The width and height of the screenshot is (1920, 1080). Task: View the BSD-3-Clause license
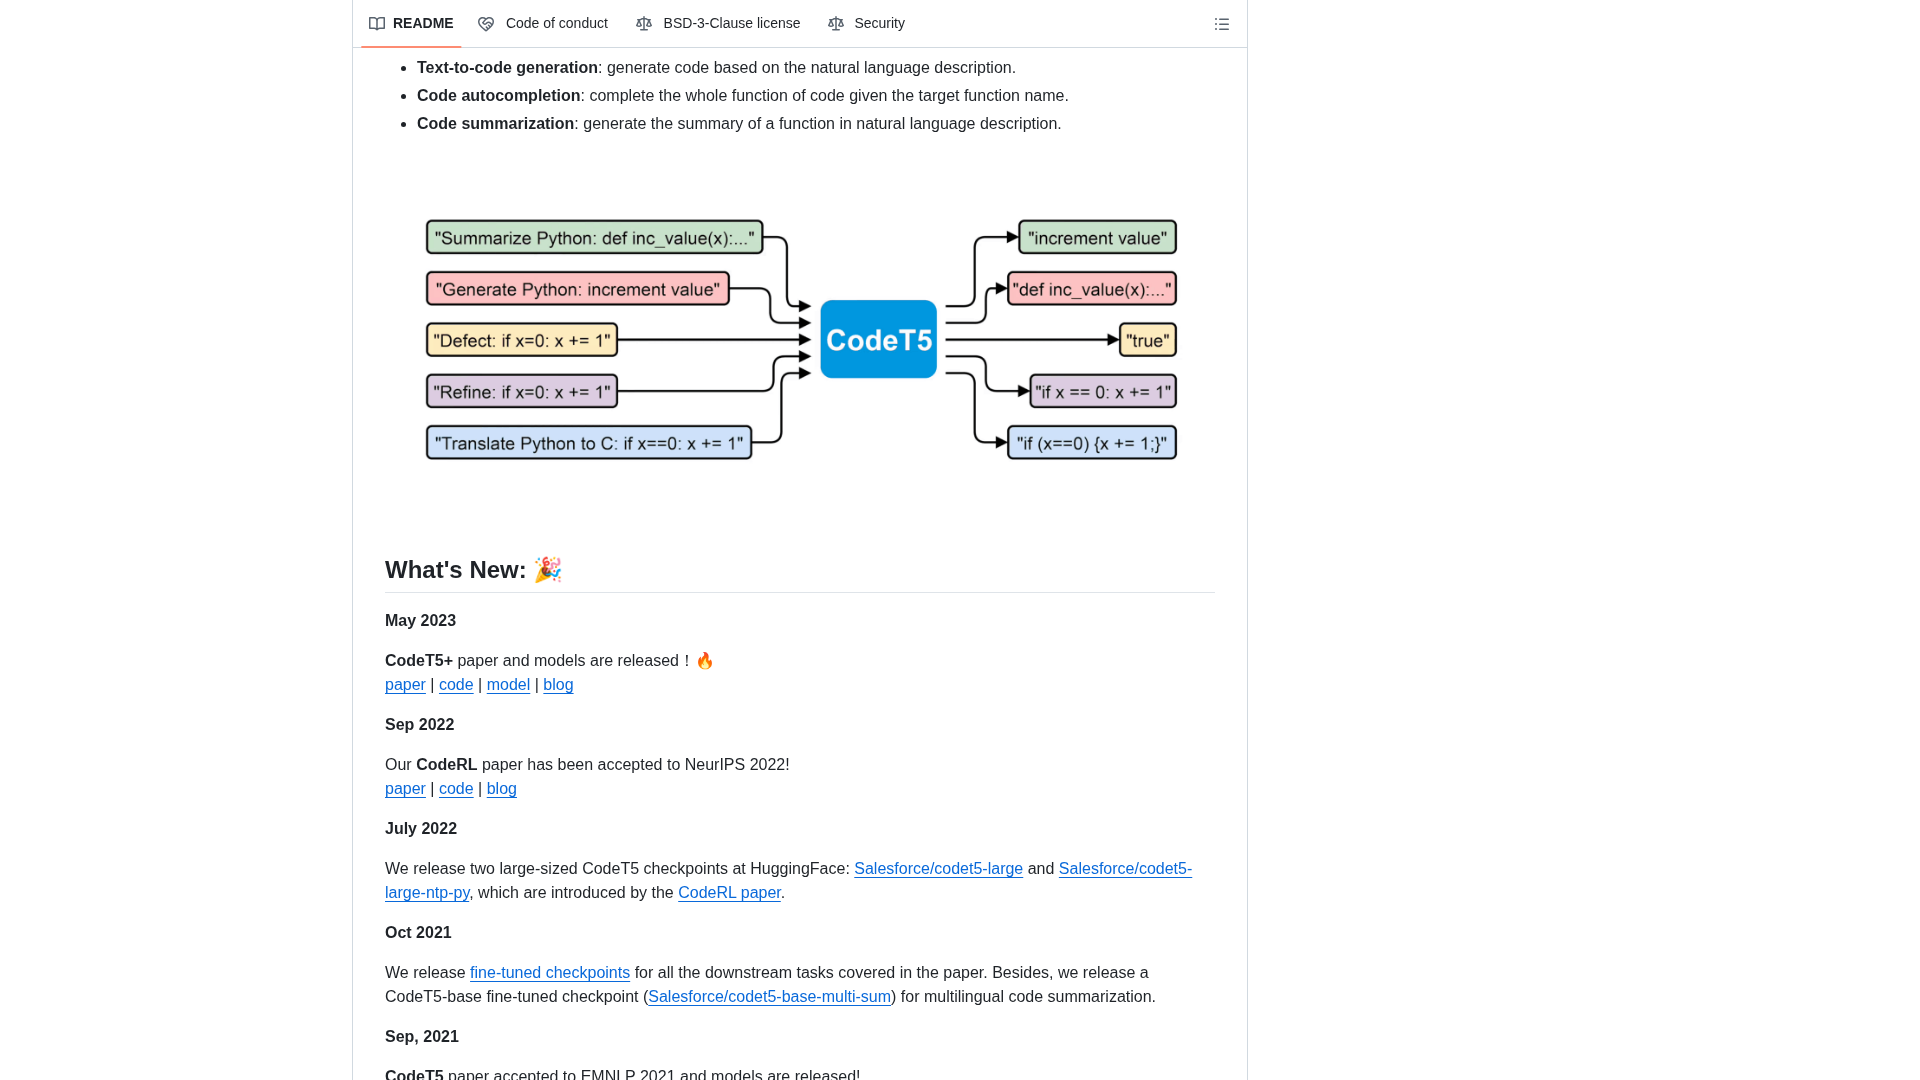[731, 23]
